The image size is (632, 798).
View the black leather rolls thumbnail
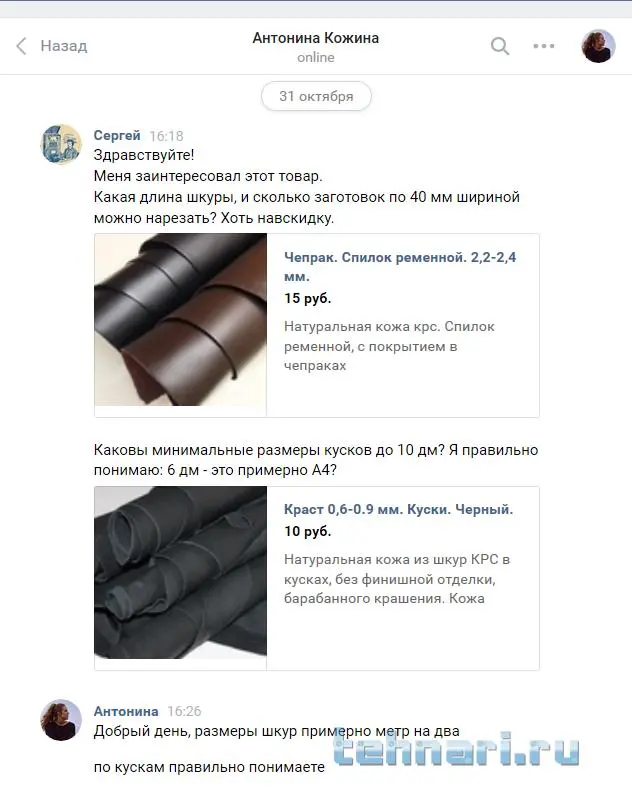click(181, 573)
